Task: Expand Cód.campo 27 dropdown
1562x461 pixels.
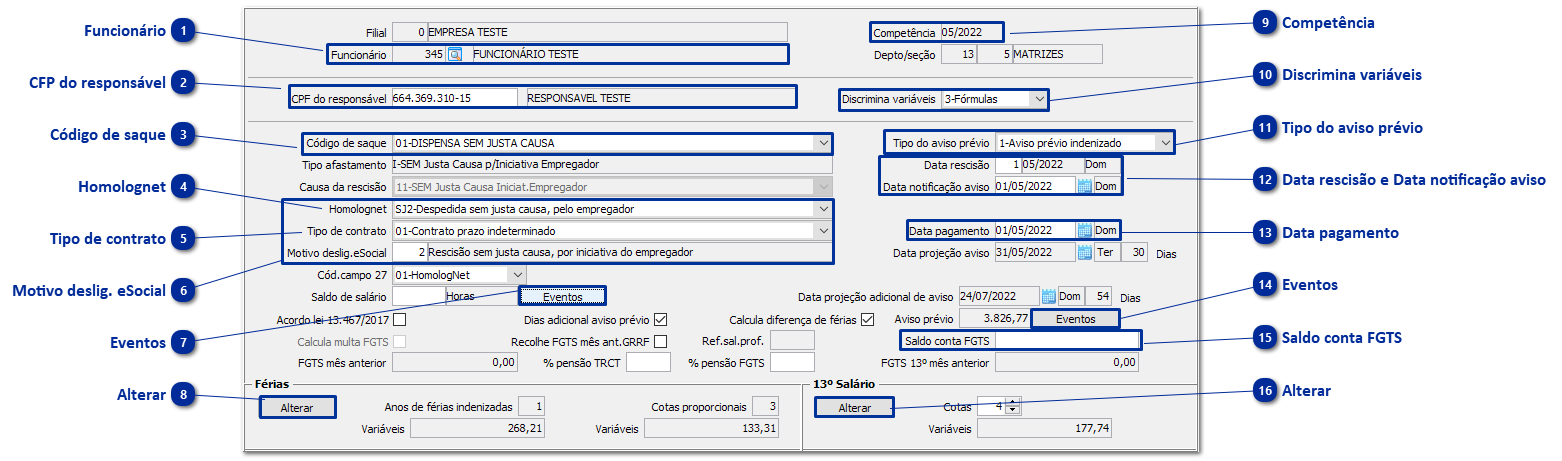Action: (517, 274)
